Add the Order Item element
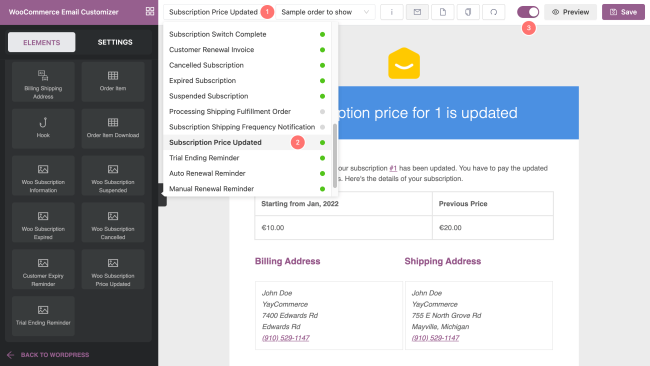The image size is (650, 366). [113, 82]
